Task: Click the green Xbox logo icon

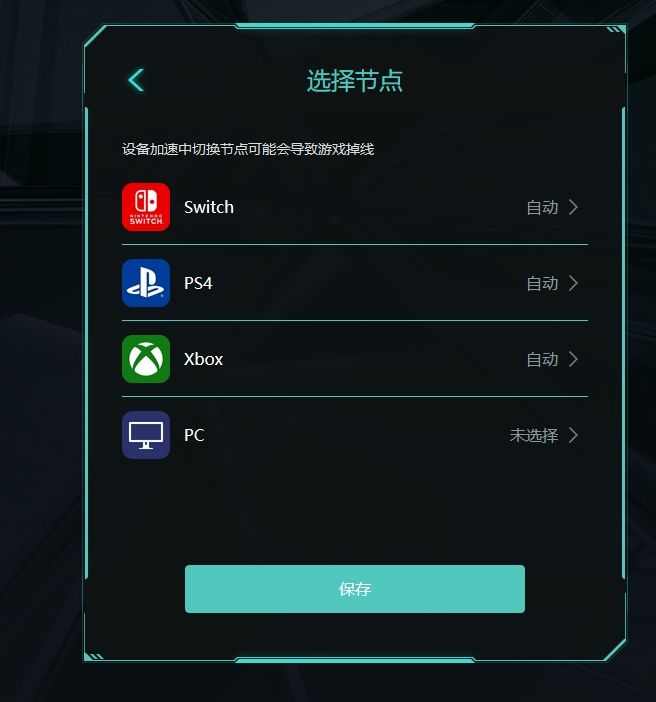Action: pyautogui.click(x=146, y=359)
